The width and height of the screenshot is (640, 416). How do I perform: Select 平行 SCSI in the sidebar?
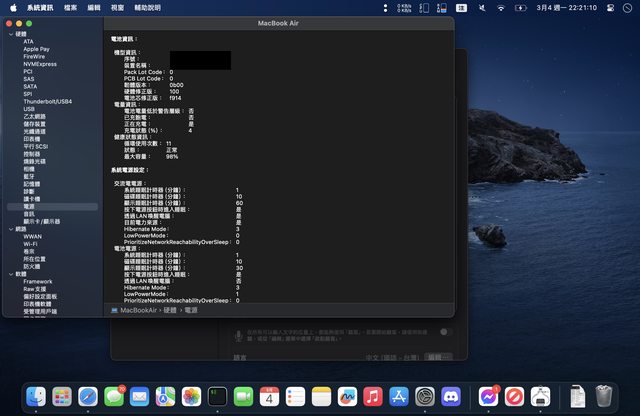[x=36, y=147]
